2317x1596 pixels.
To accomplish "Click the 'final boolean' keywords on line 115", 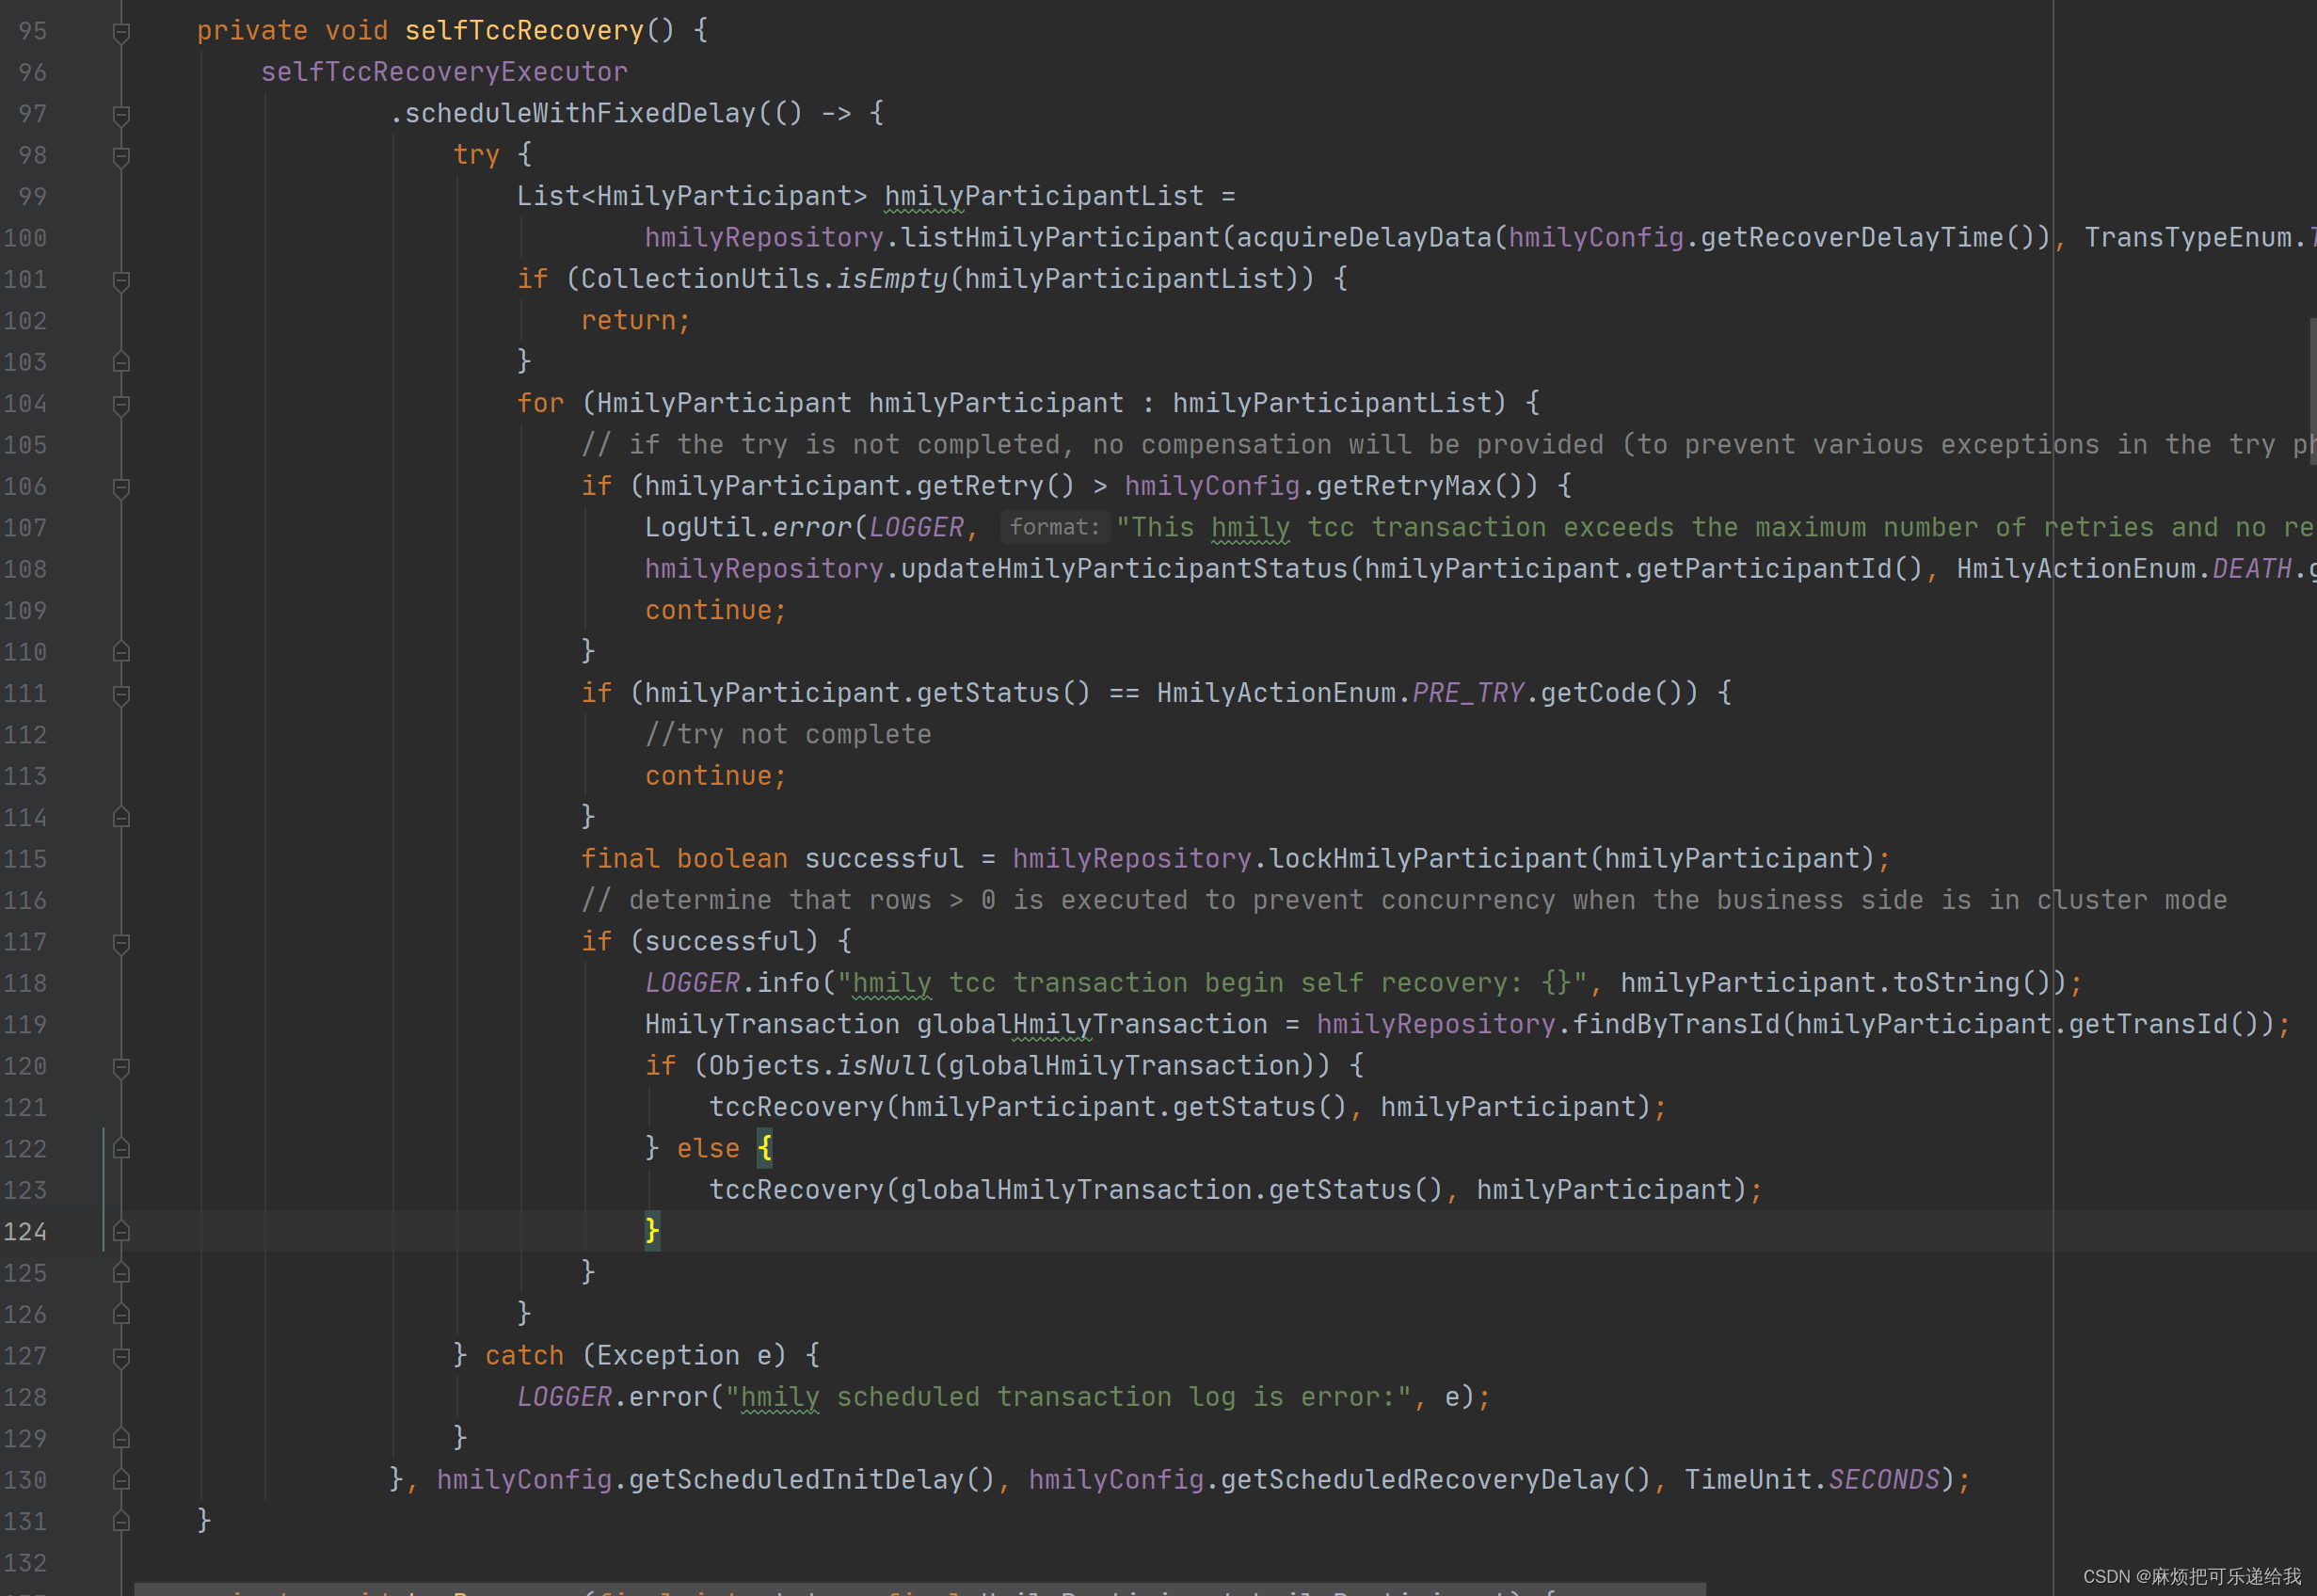I will pos(684,859).
